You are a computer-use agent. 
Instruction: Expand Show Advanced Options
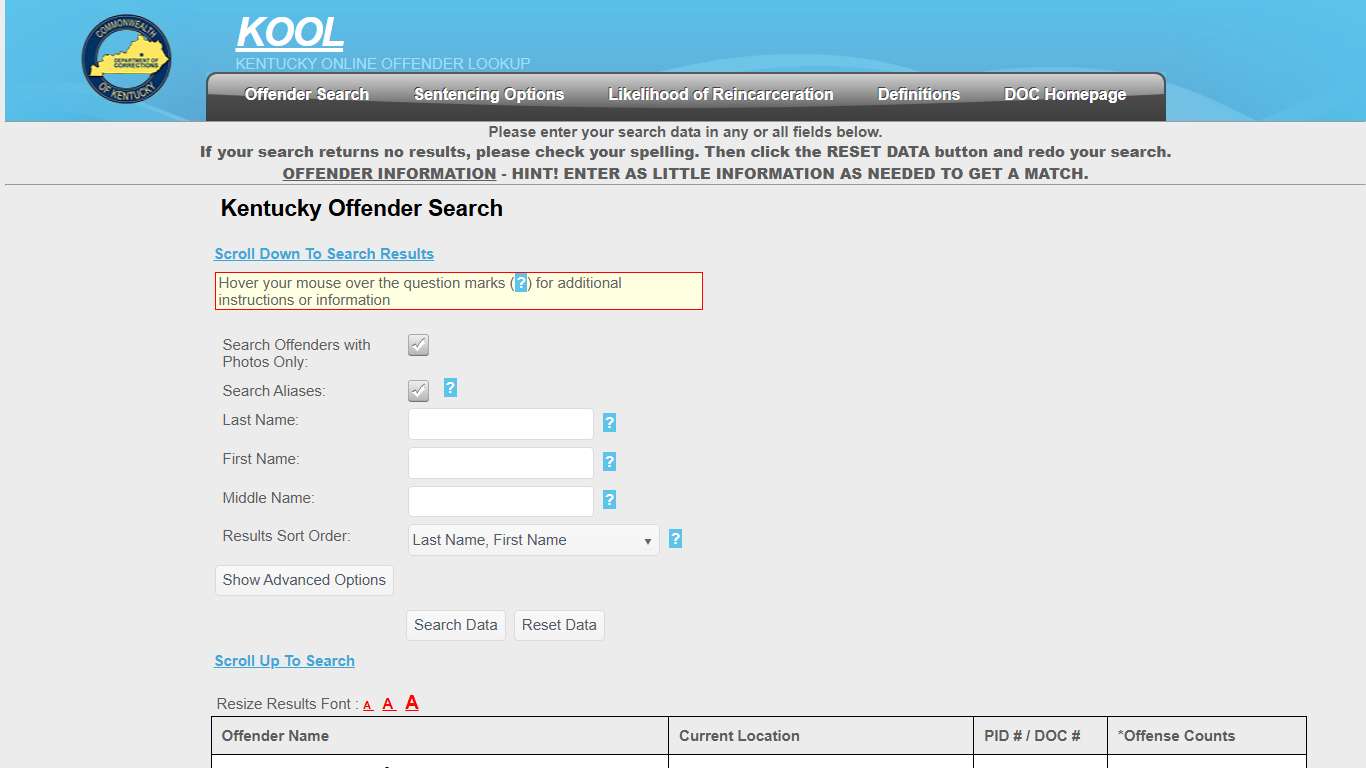(303, 580)
